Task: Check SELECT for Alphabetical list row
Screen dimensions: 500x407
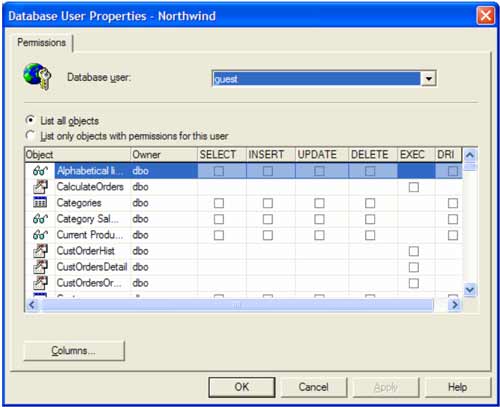Action: coord(219,171)
